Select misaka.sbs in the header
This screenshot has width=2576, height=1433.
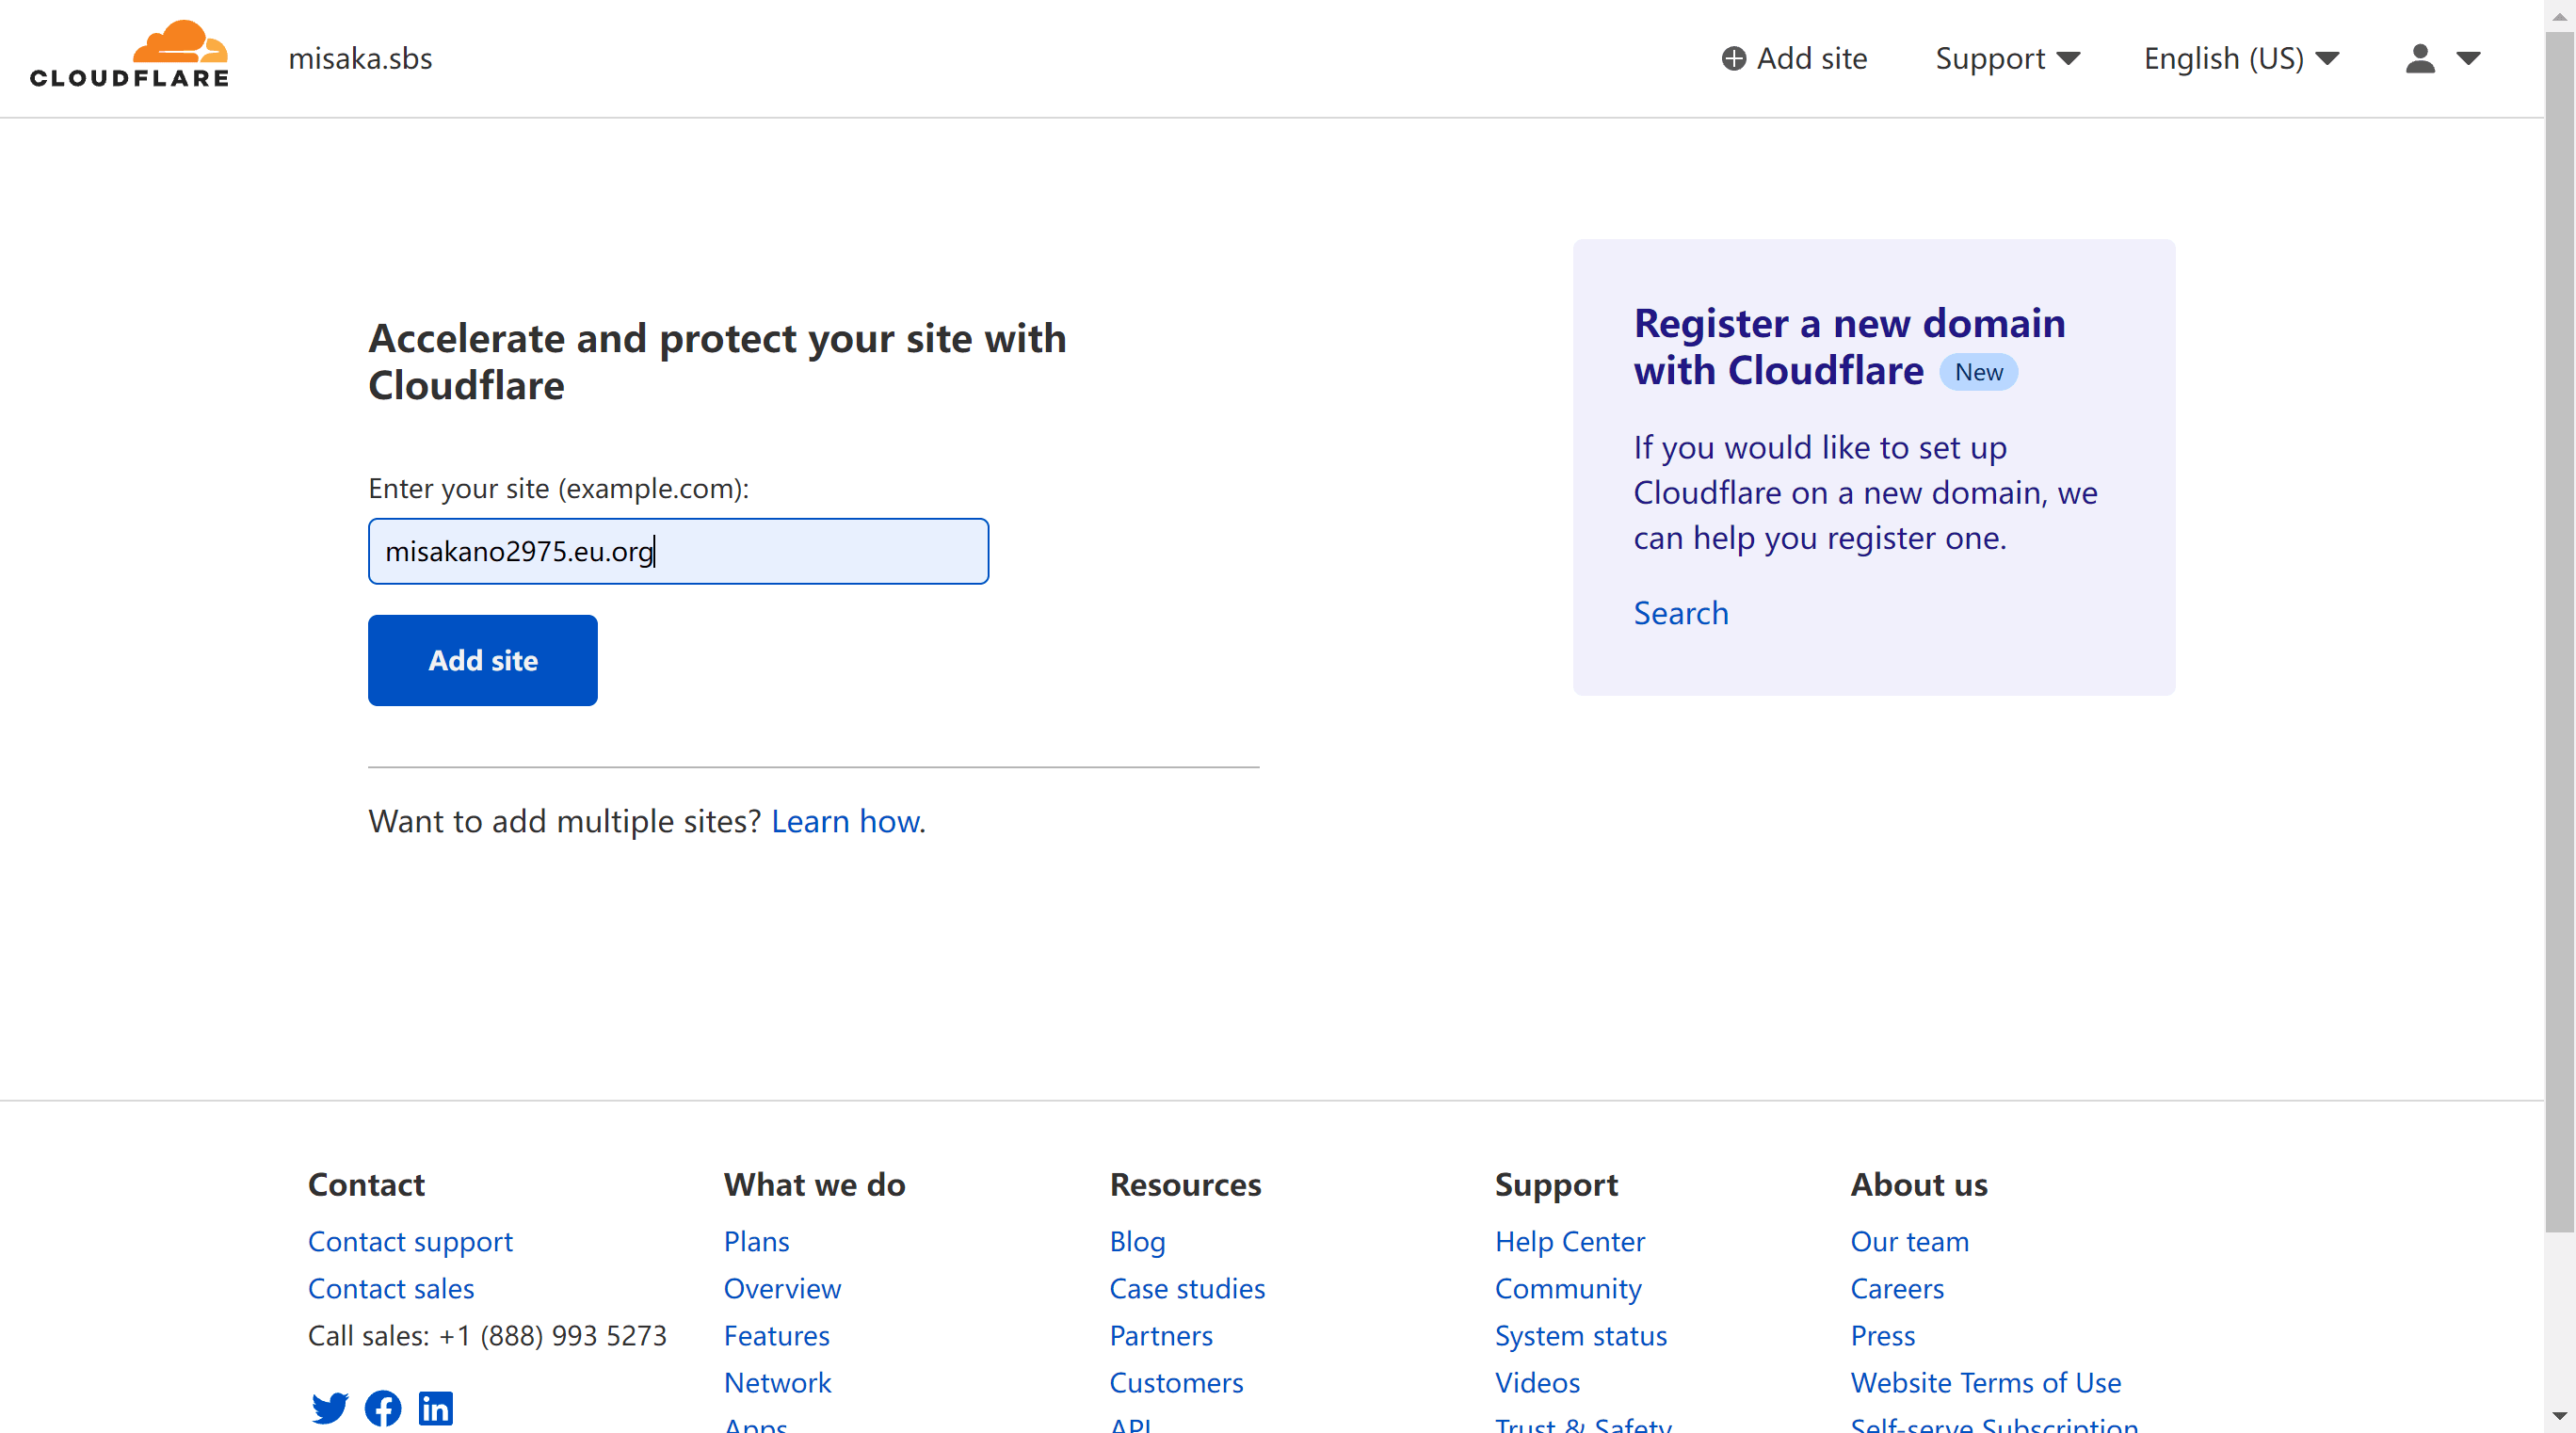click(x=360, y=59)
